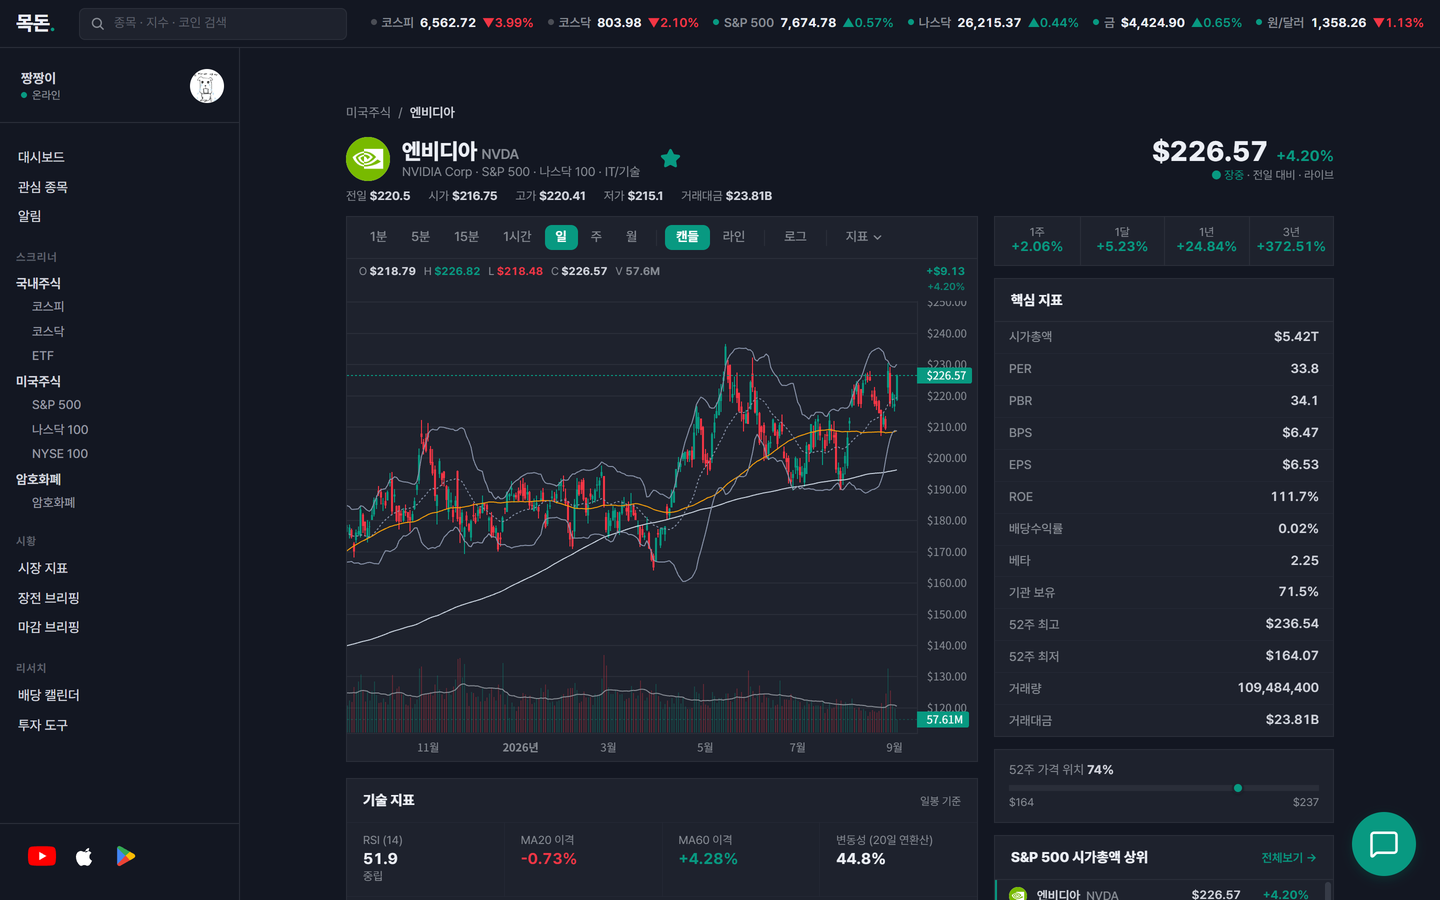The width and height of the screenshot is (1440, 900).
Task: Focus the 종목·지수·코인 검색 search field
Action: coord(213,23)
